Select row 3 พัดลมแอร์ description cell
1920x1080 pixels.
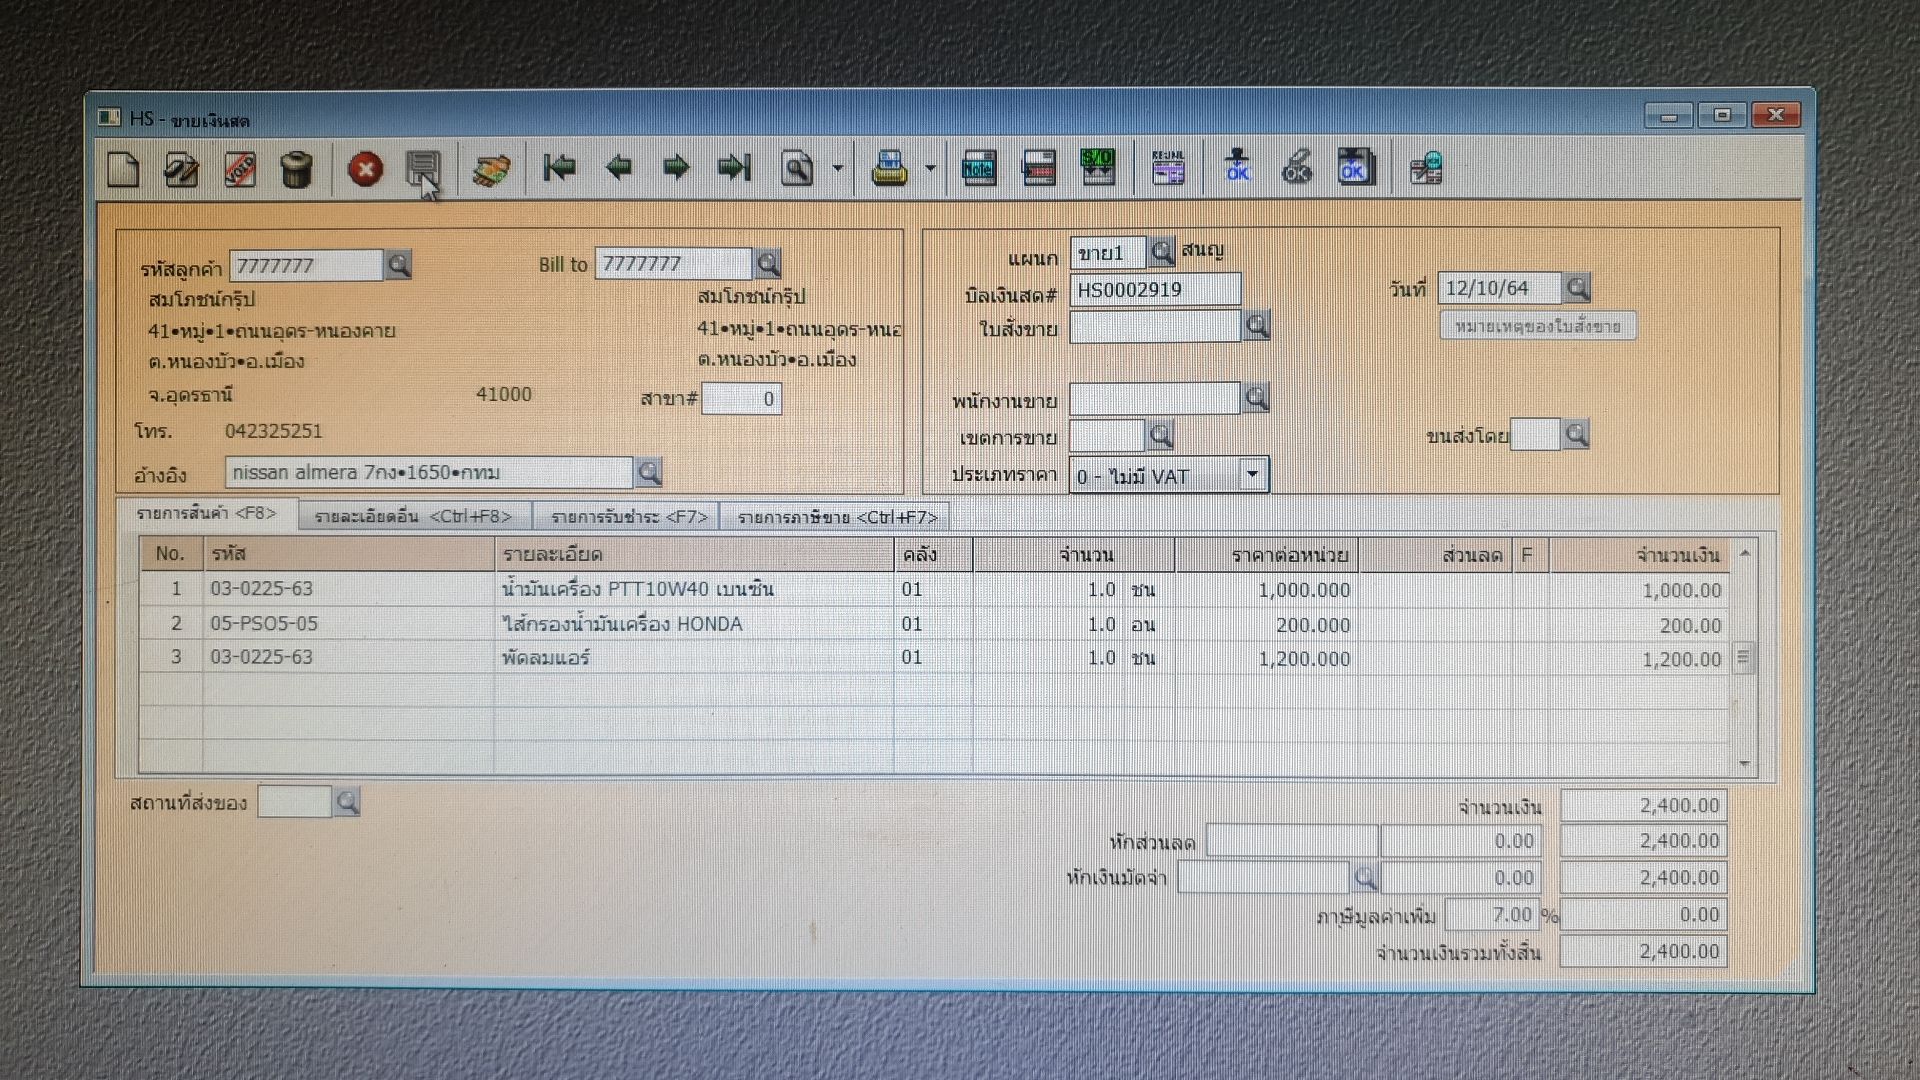[694, 657]
